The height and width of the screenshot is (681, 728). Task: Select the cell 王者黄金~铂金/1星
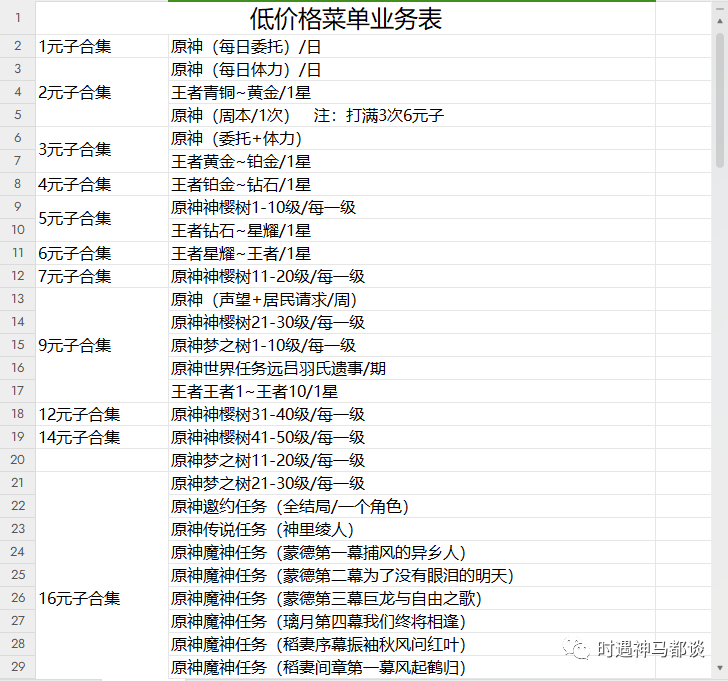411,161
